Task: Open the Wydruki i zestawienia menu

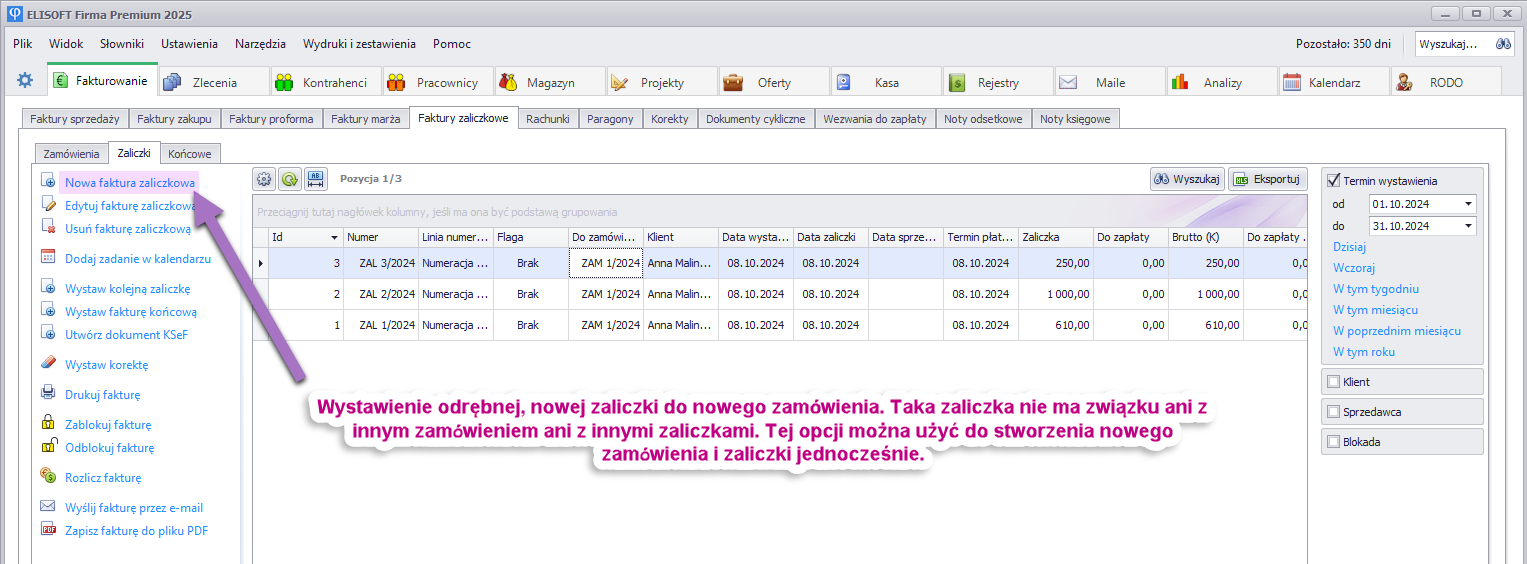Action: point(359,44)
